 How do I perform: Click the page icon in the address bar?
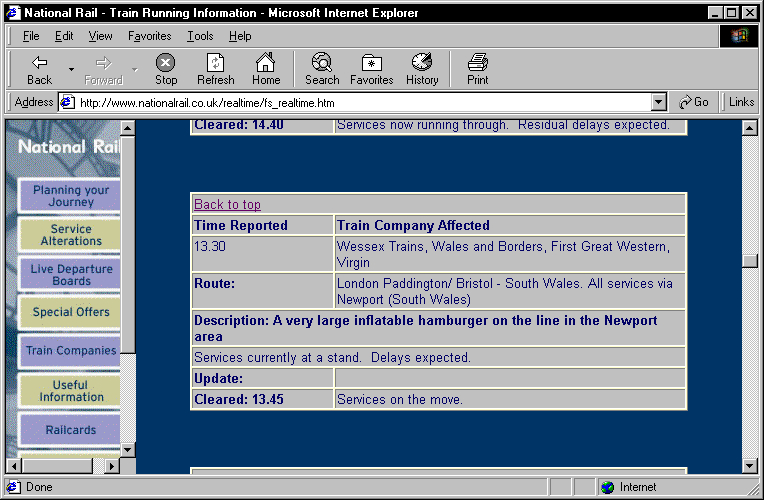coord(67,102)
